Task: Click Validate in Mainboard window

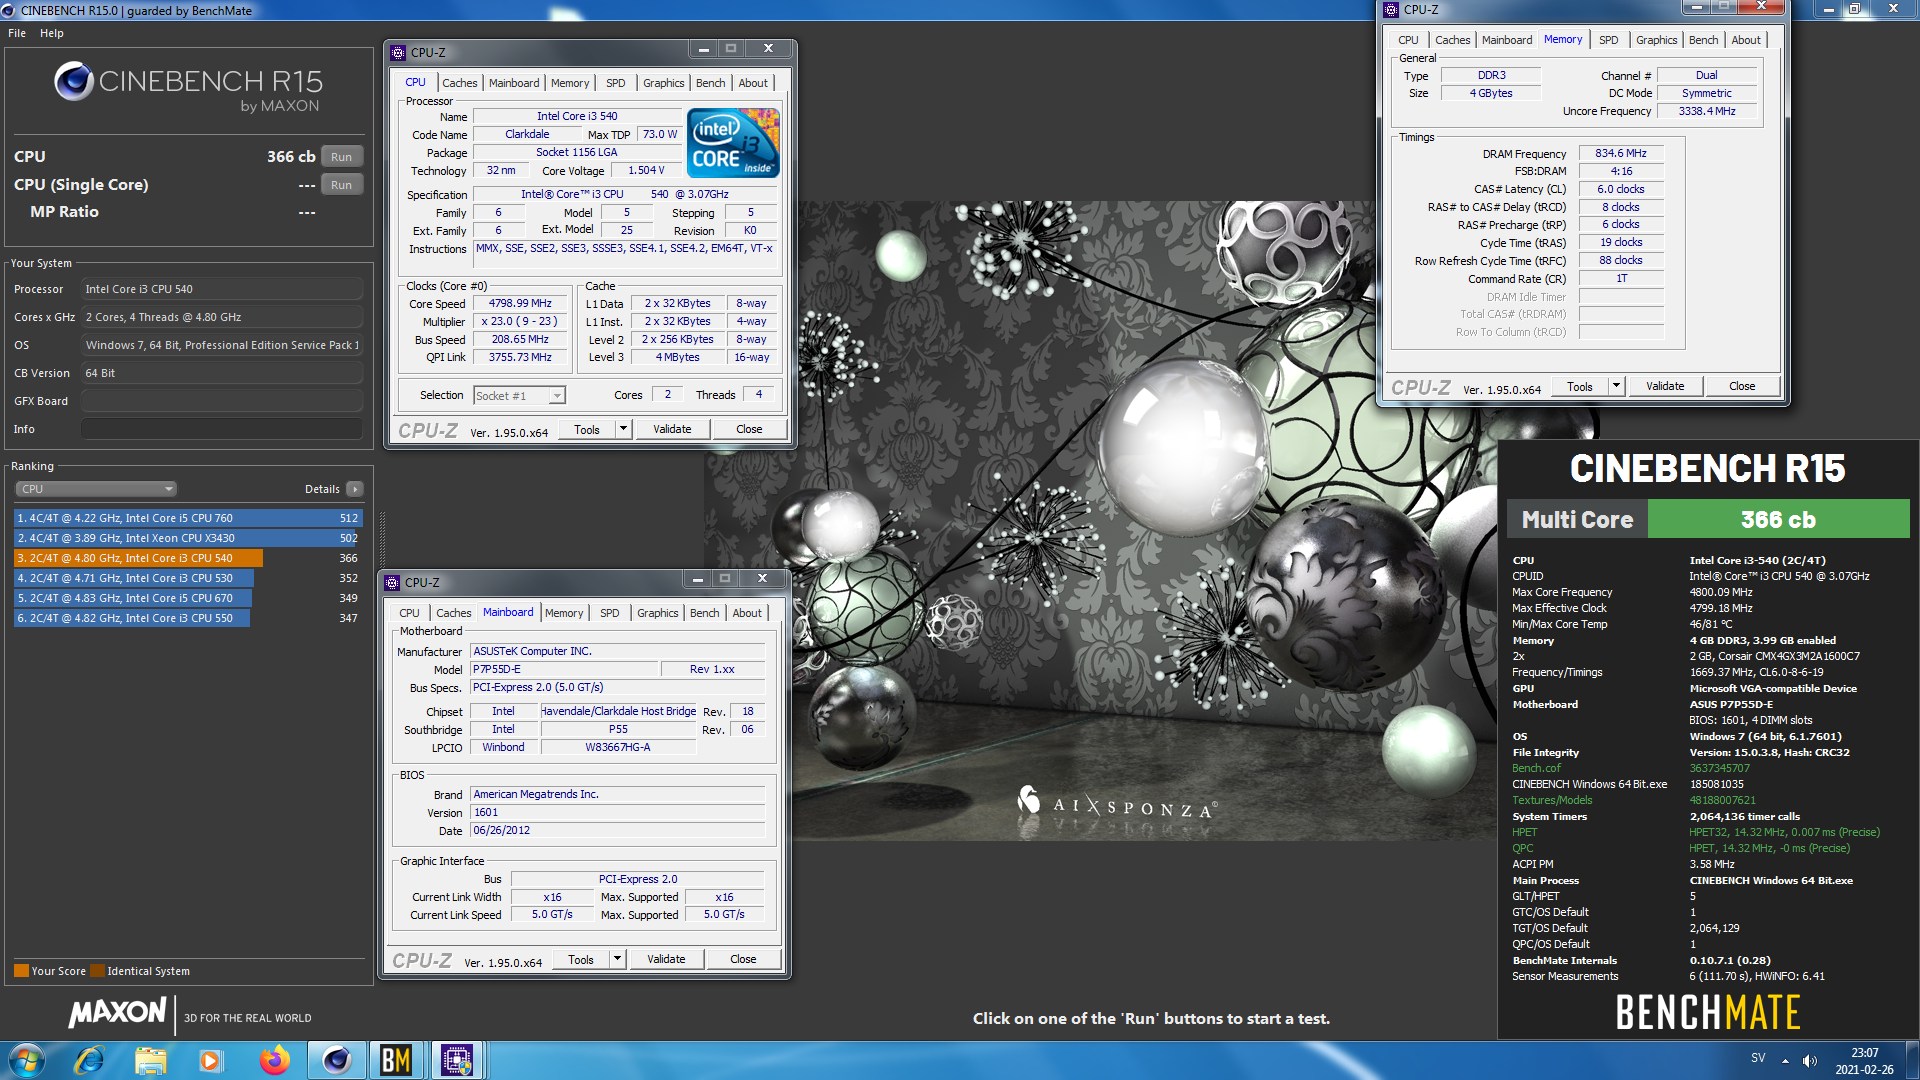Action: (x=666, y=959)
